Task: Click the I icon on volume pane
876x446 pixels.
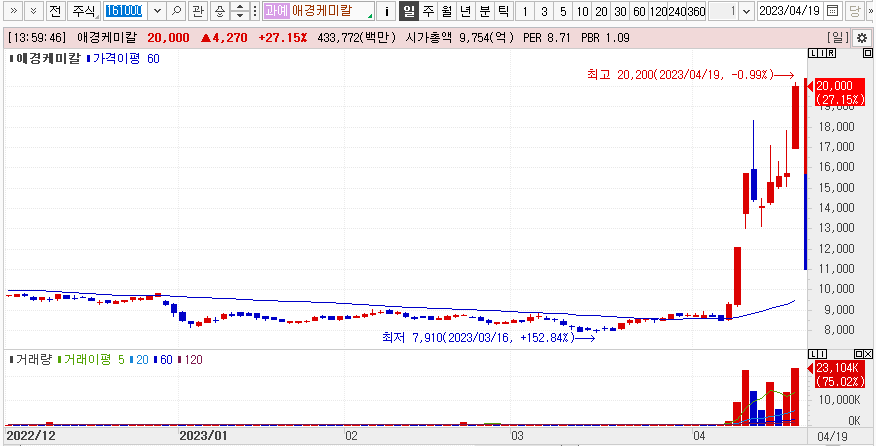Action: 822,354
